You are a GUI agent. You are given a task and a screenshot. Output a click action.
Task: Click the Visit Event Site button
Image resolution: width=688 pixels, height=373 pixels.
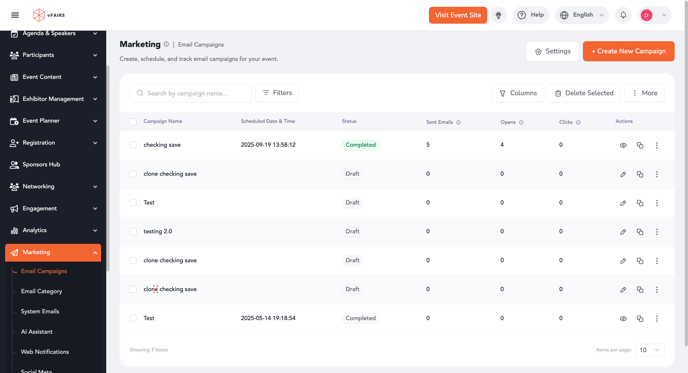(458, 15)
